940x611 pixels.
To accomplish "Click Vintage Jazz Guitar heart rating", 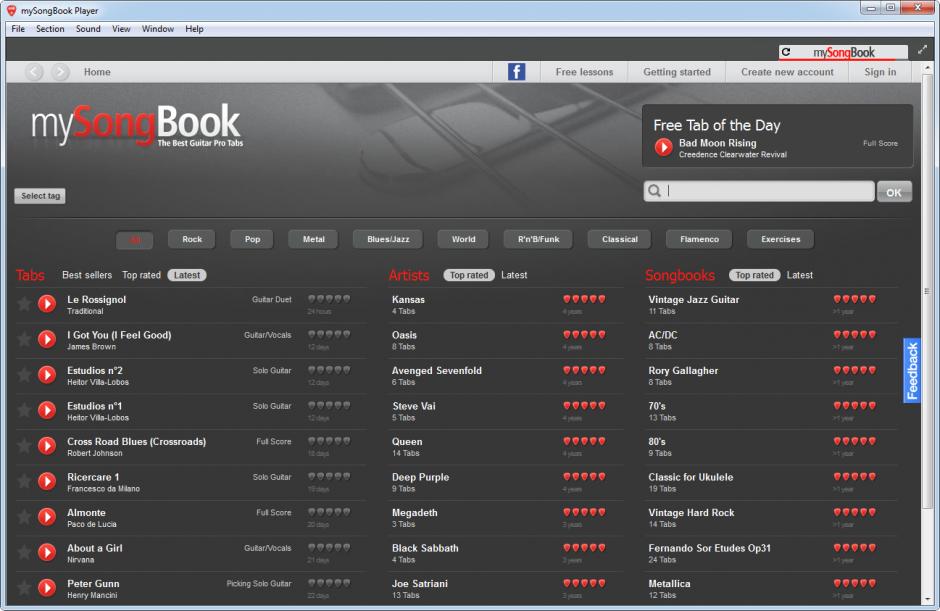I will [x=854, y=299].
